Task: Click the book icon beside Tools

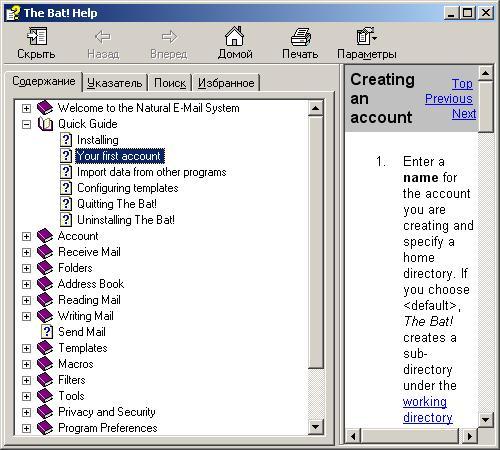Action: coord(45,396)
